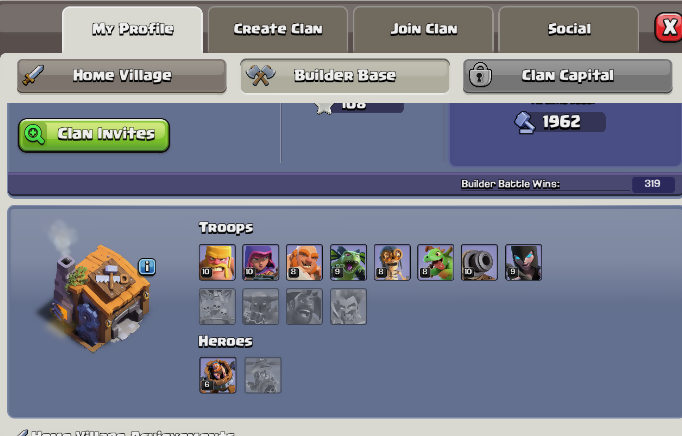Select the Bomber troop icon
This screenshot has width=682, height=436.
pos(392,262)
